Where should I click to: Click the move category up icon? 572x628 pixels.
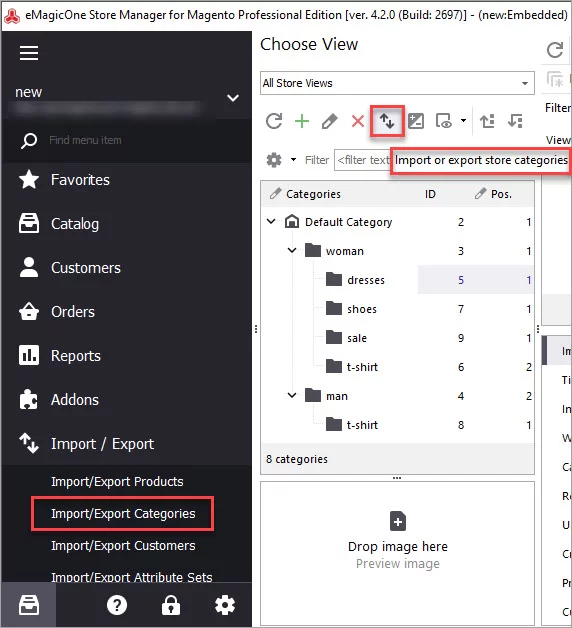(x=487, y=121)
